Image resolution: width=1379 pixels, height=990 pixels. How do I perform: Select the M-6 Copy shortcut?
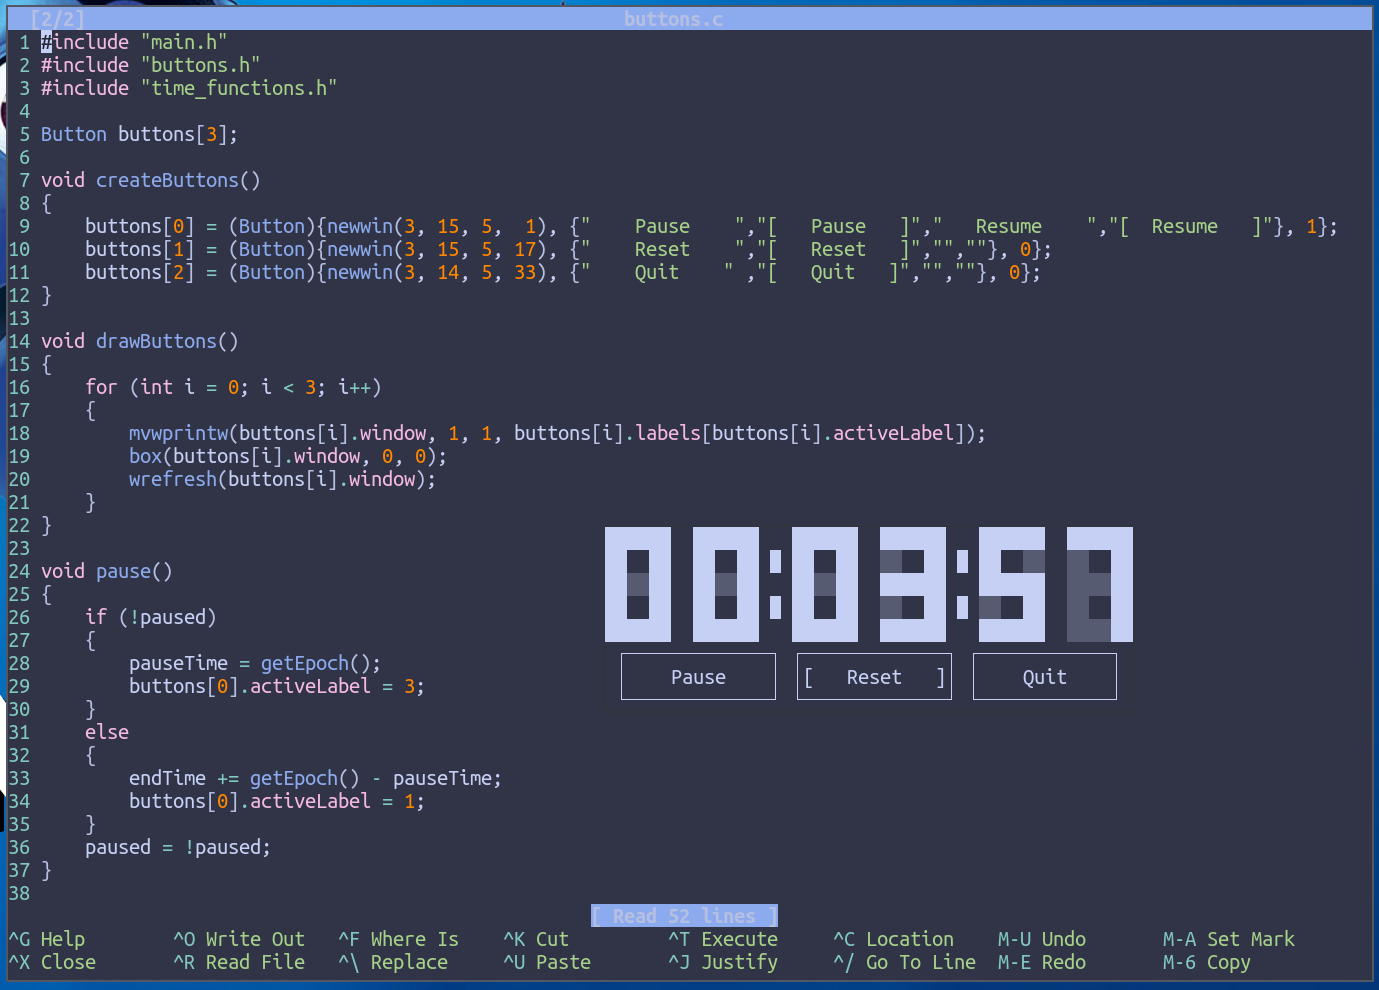pos(1207,962)
